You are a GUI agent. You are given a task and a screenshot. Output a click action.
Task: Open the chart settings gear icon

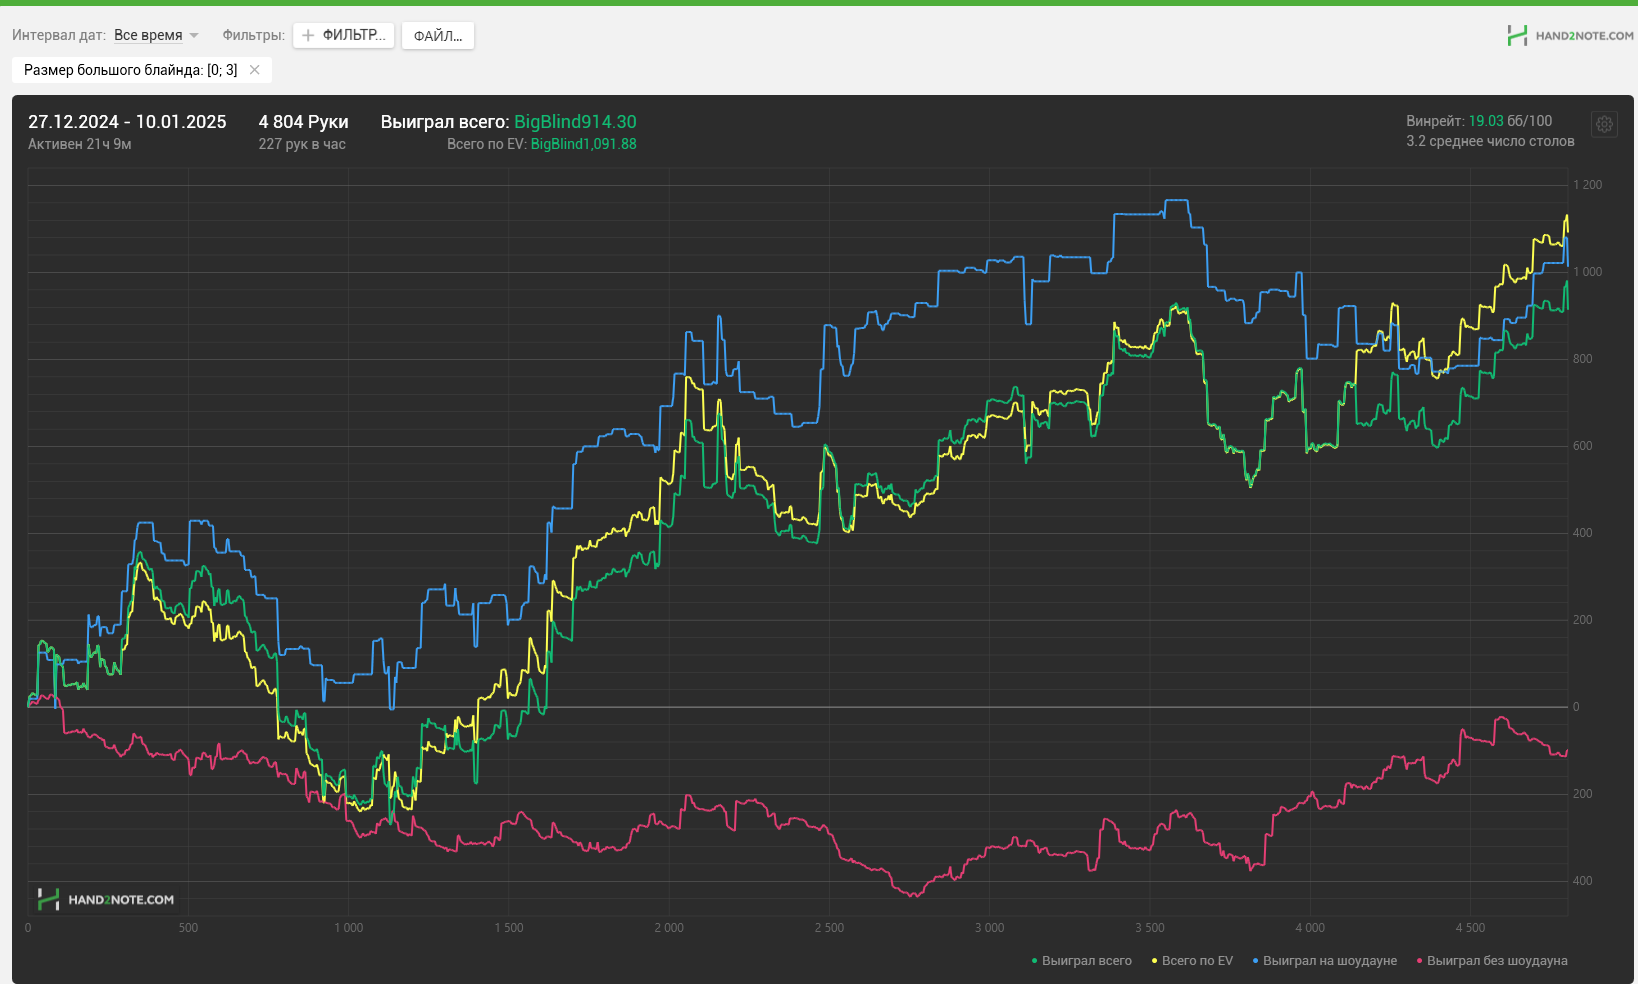point(1604,124)
